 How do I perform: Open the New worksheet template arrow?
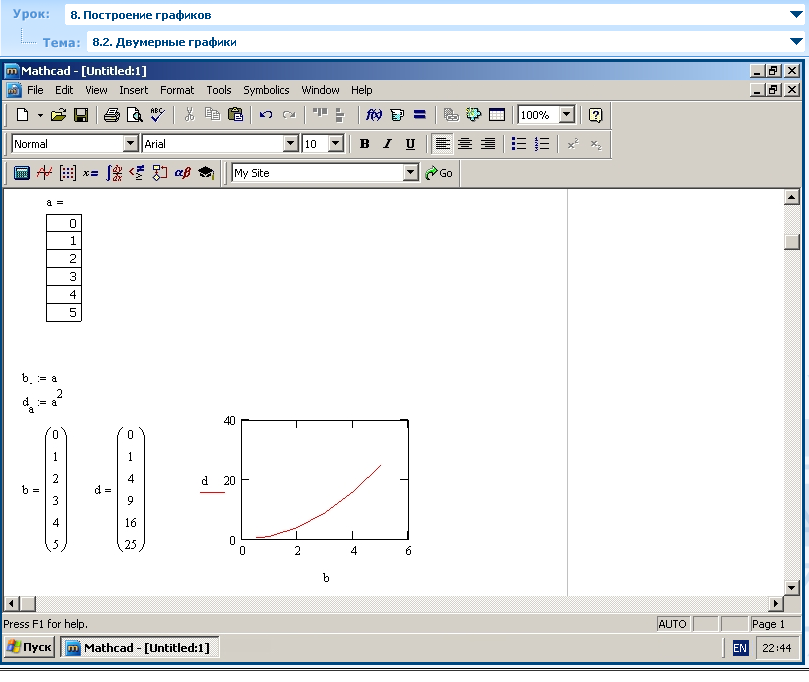[x=40, y=115]
